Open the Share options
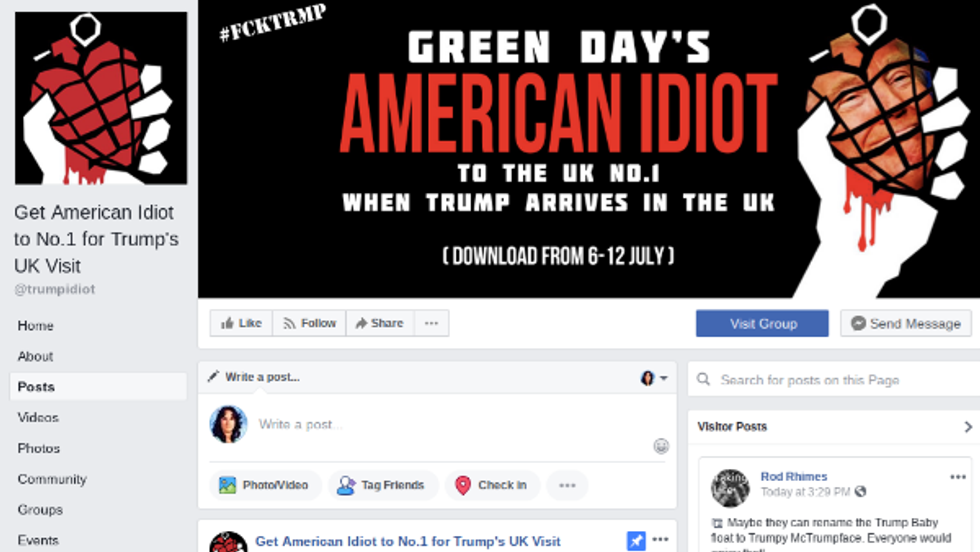Image resolution: width=980 pixels, height=552 pixels. point(380,323)
